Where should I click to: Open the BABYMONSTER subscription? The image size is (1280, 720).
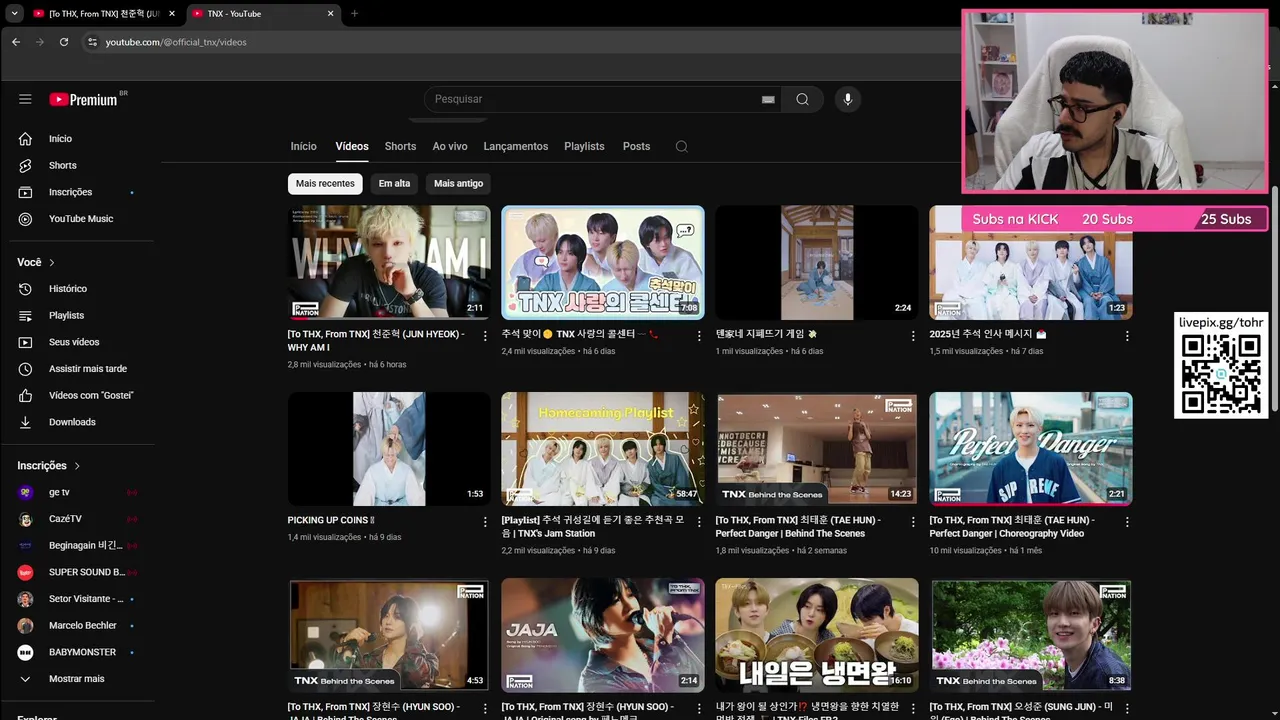click(83, 652)
